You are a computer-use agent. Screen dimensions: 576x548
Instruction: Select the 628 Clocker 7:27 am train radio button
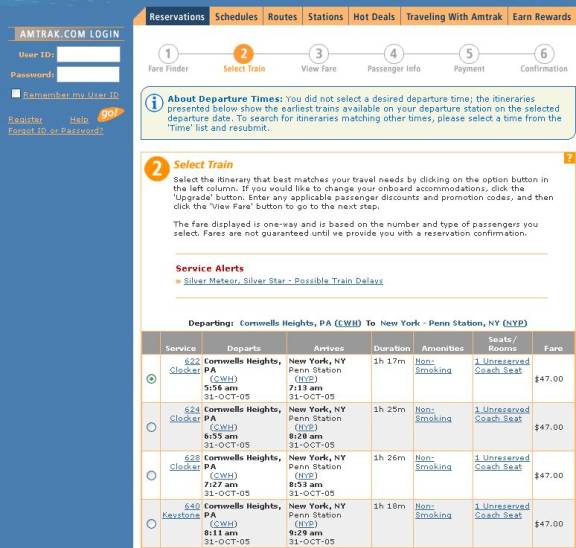point(151,475)
